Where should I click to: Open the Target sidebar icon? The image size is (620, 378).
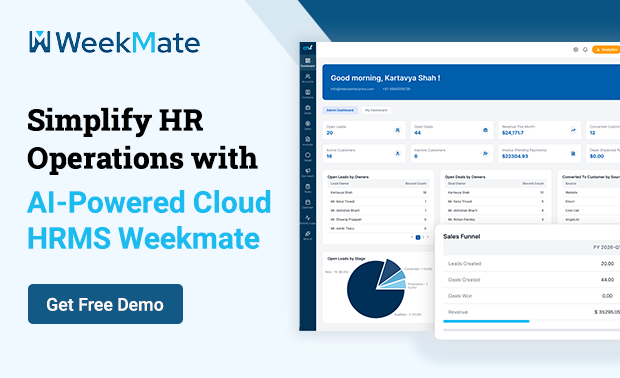coord(308,157)
